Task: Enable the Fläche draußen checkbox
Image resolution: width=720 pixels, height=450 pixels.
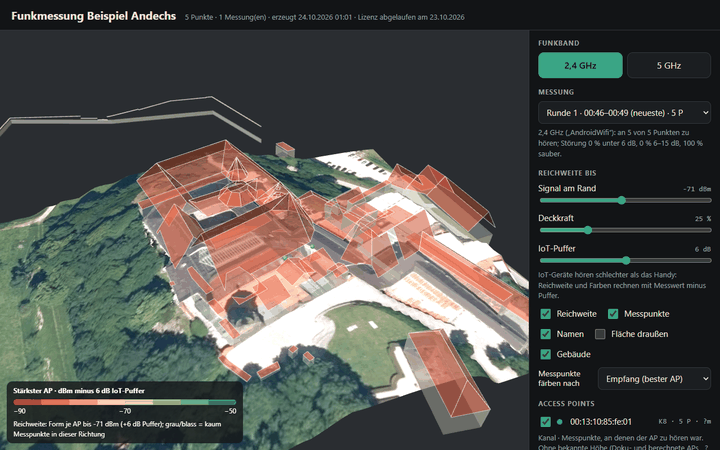Action: [x=600, y=334]
